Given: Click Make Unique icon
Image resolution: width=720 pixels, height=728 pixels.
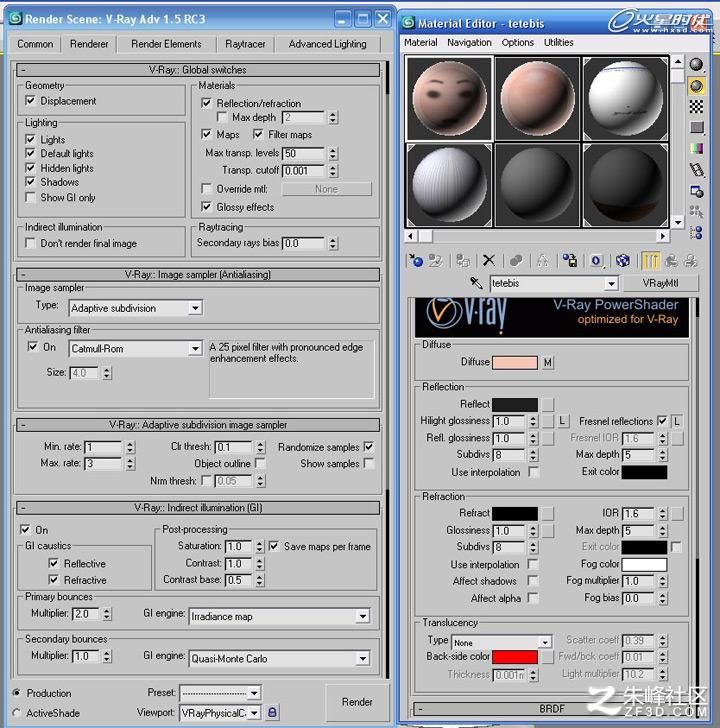Looking at the screenshot, I should (542, 260).
